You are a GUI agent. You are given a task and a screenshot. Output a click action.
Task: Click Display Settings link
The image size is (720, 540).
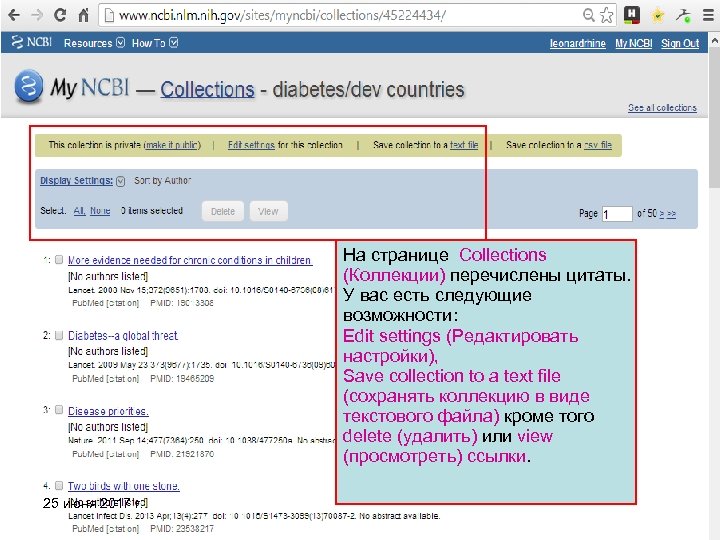[76, 180]
